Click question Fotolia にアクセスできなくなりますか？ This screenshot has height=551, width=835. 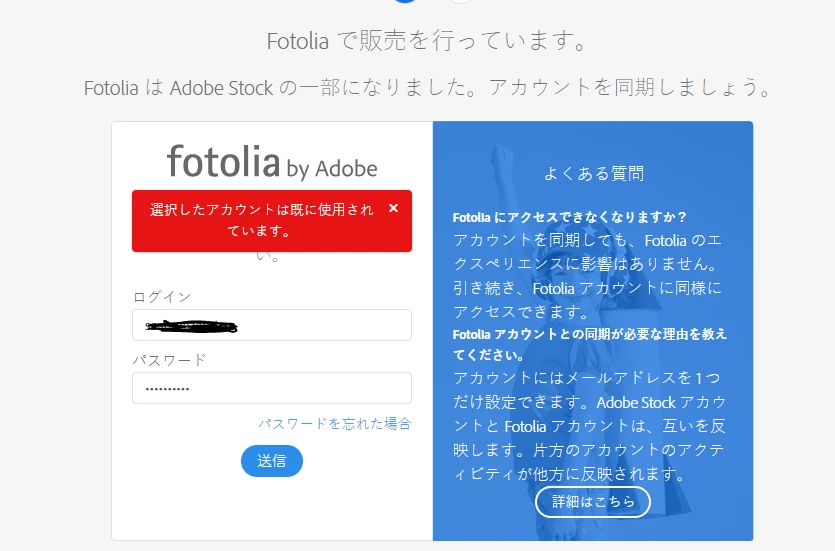point(570,217)
